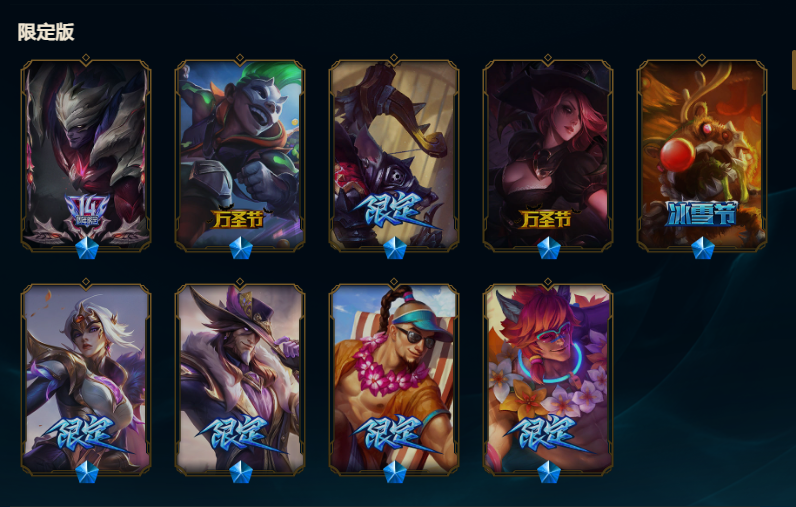796x507 pixels.
Task: Click the 万圣节 badge on the witch card
Action: coord(547,219)
